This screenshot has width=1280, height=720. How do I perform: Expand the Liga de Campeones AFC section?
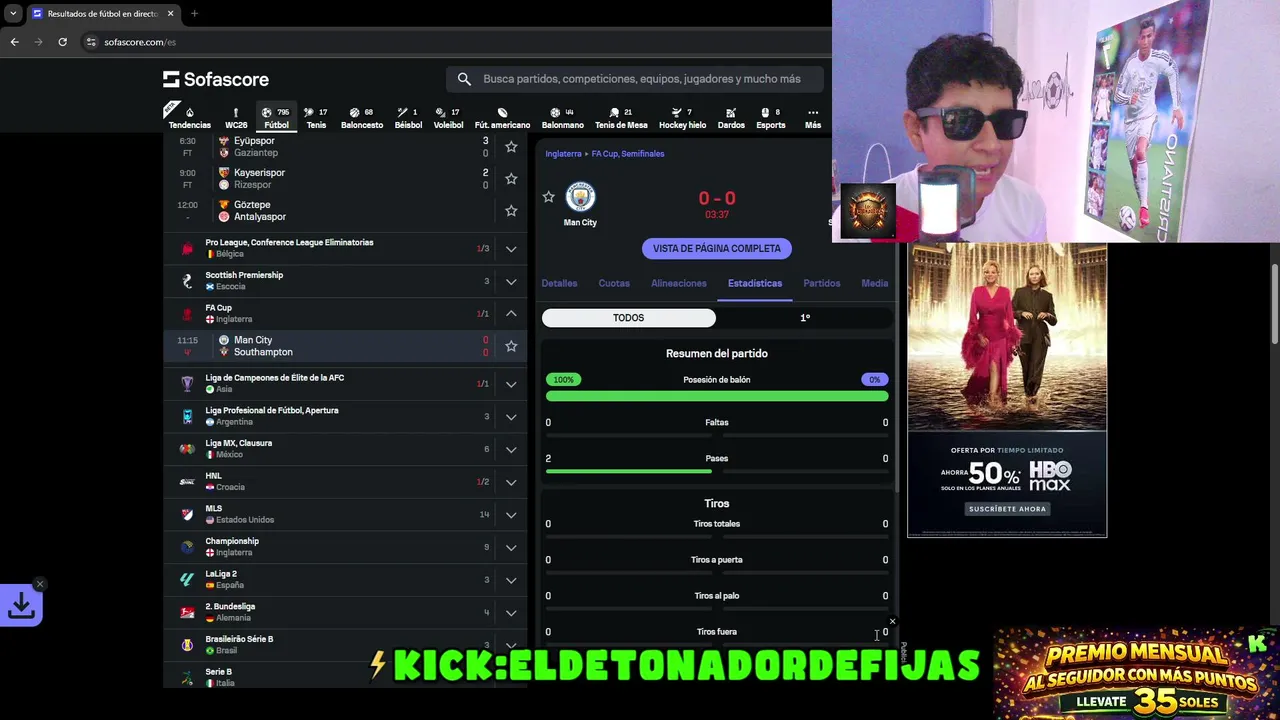pyautogui.click(x=511, y=384)
